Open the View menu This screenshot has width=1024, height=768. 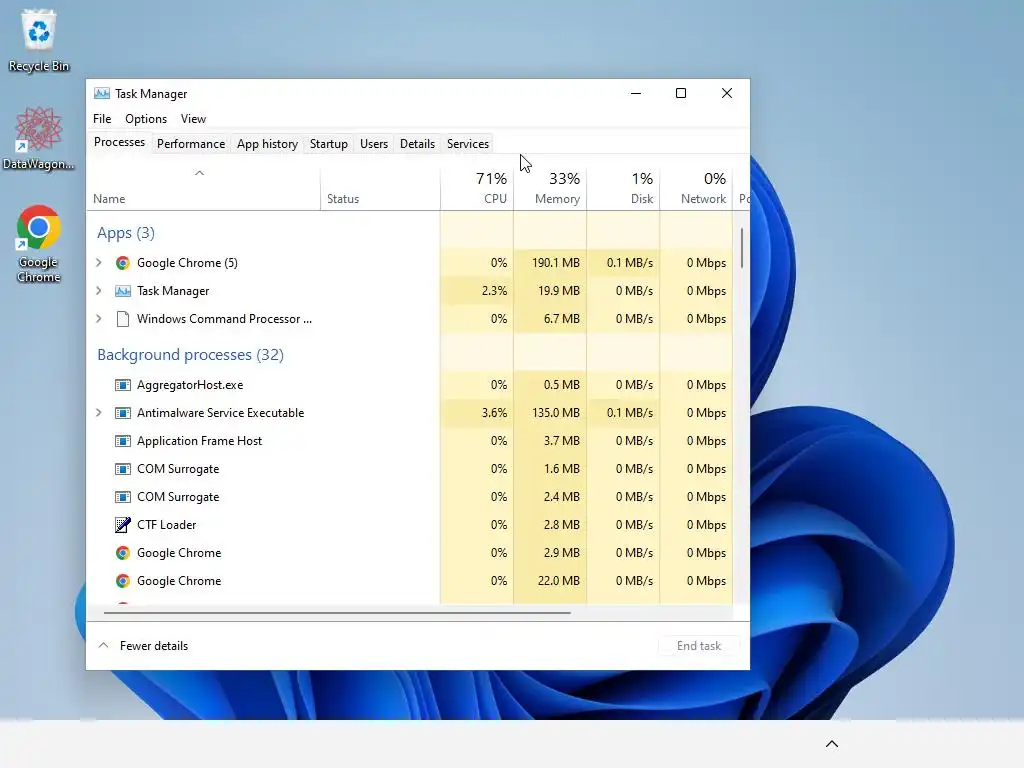pos(193,119)
